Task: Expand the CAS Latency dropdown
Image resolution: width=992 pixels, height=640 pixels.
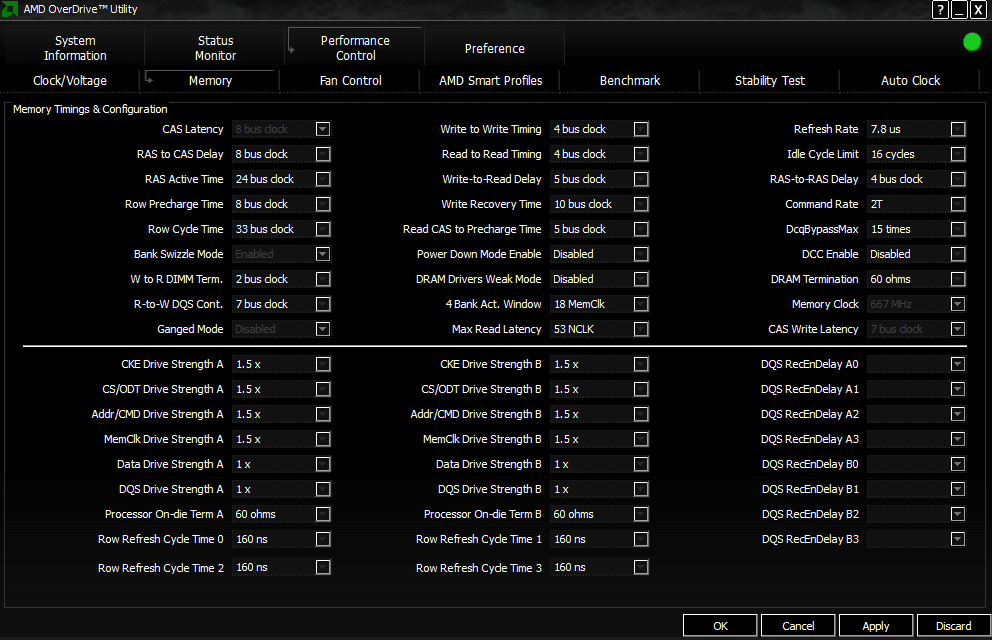Action: [323, 129]
